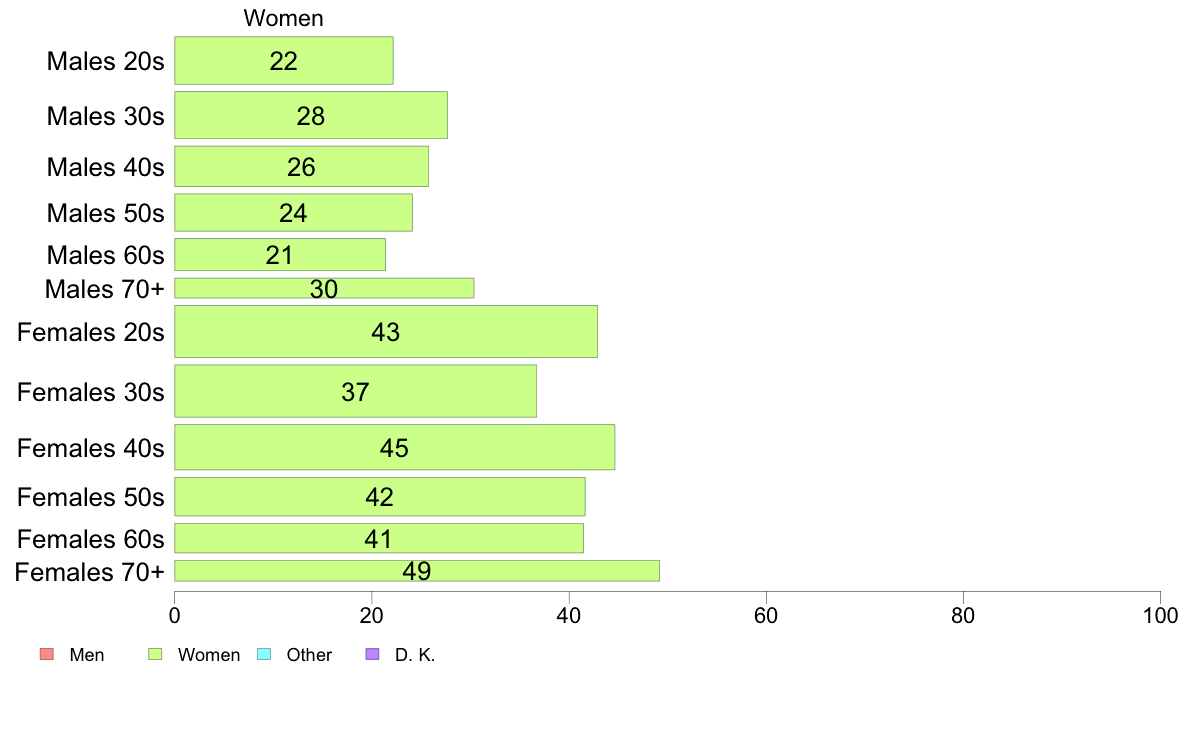Viewport: 1188px width, 736px height.
Task: Select the Males 50s bar
Action: pos(293,213)
